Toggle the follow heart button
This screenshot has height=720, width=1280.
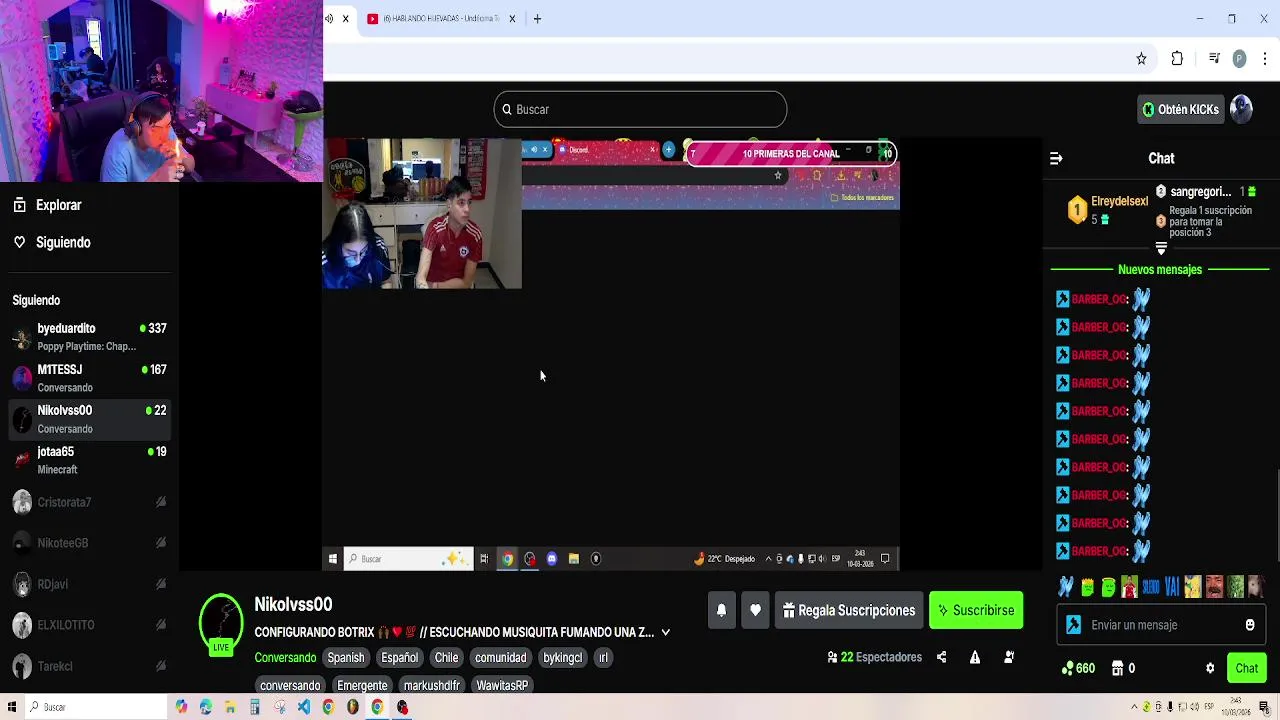(x=755, y=610)
